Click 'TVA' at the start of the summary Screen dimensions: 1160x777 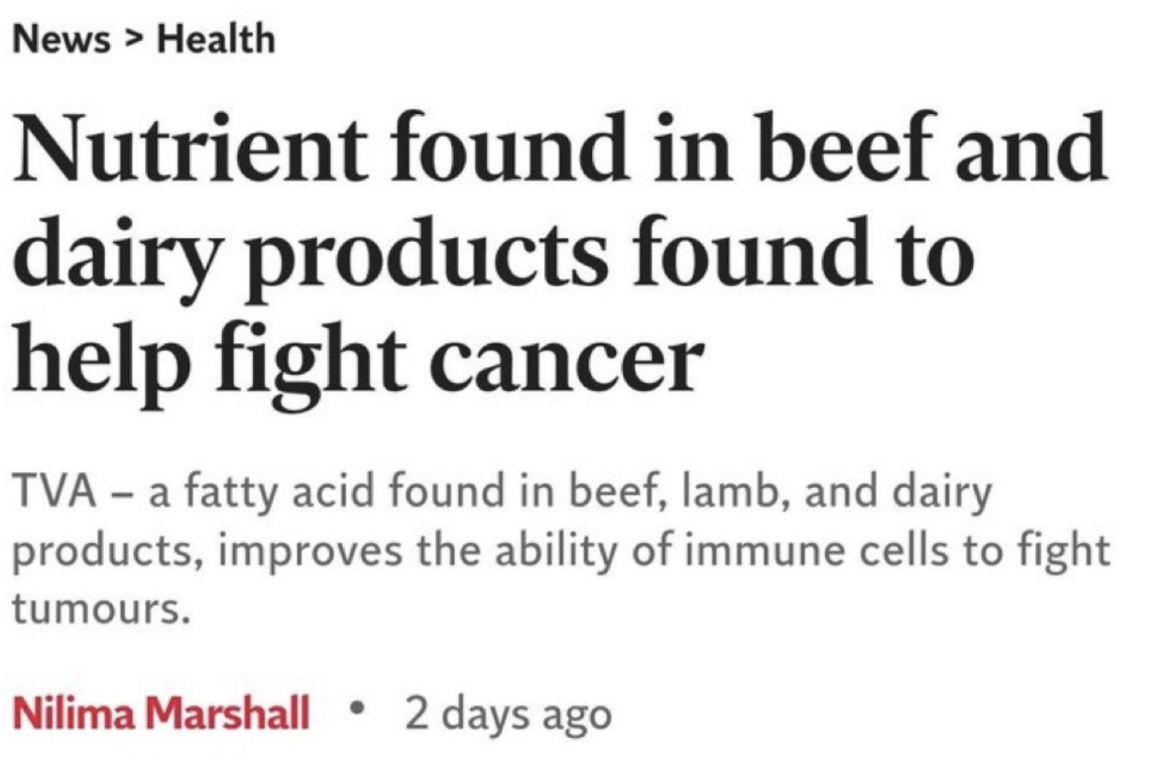click(55, 491)
